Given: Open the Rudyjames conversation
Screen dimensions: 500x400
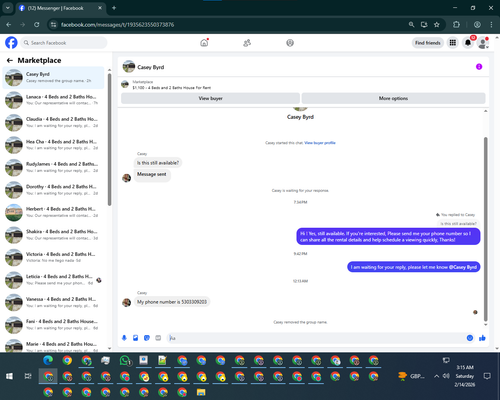Looking at the screenshot, I should 53,167.
